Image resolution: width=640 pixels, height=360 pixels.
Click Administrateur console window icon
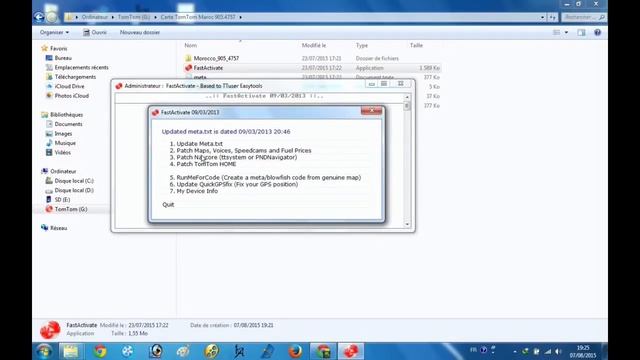pos(119,86)
